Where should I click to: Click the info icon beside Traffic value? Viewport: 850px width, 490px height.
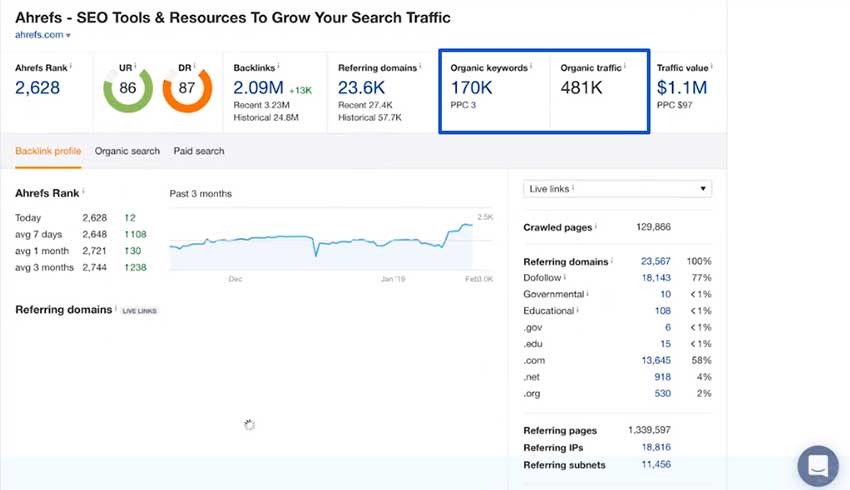711,66
